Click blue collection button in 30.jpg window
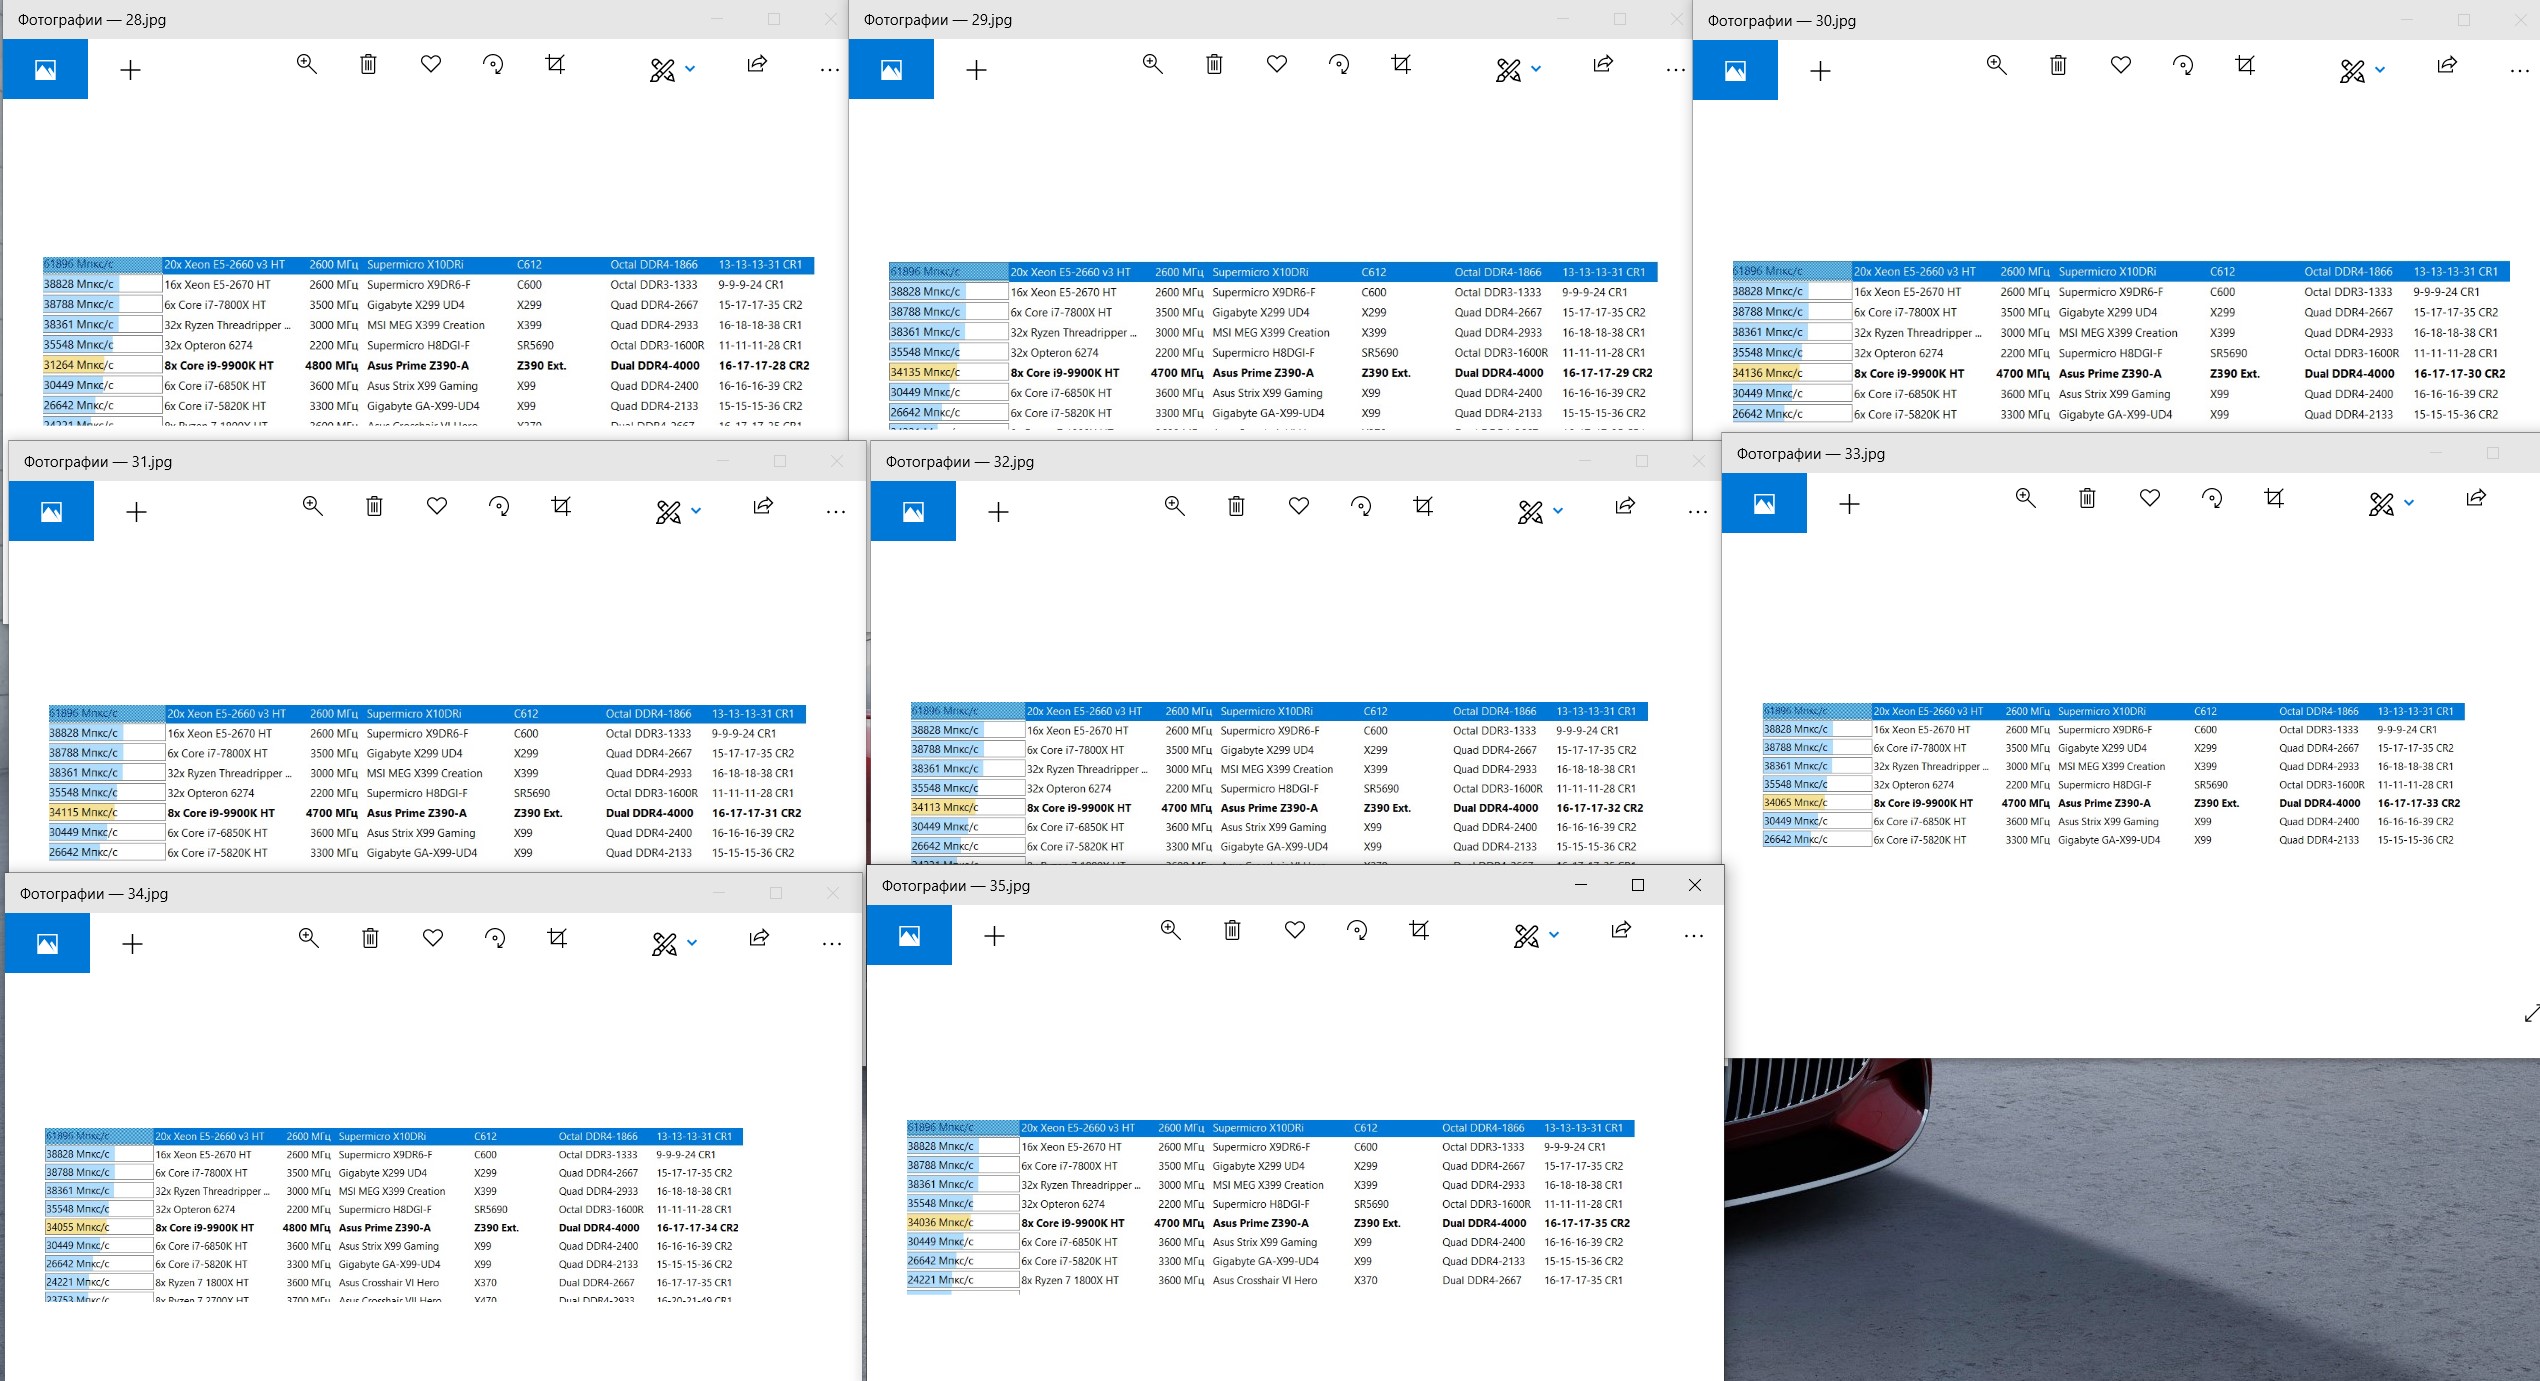Viewport: 2540px width, 1381px height. coord(1735,71)
